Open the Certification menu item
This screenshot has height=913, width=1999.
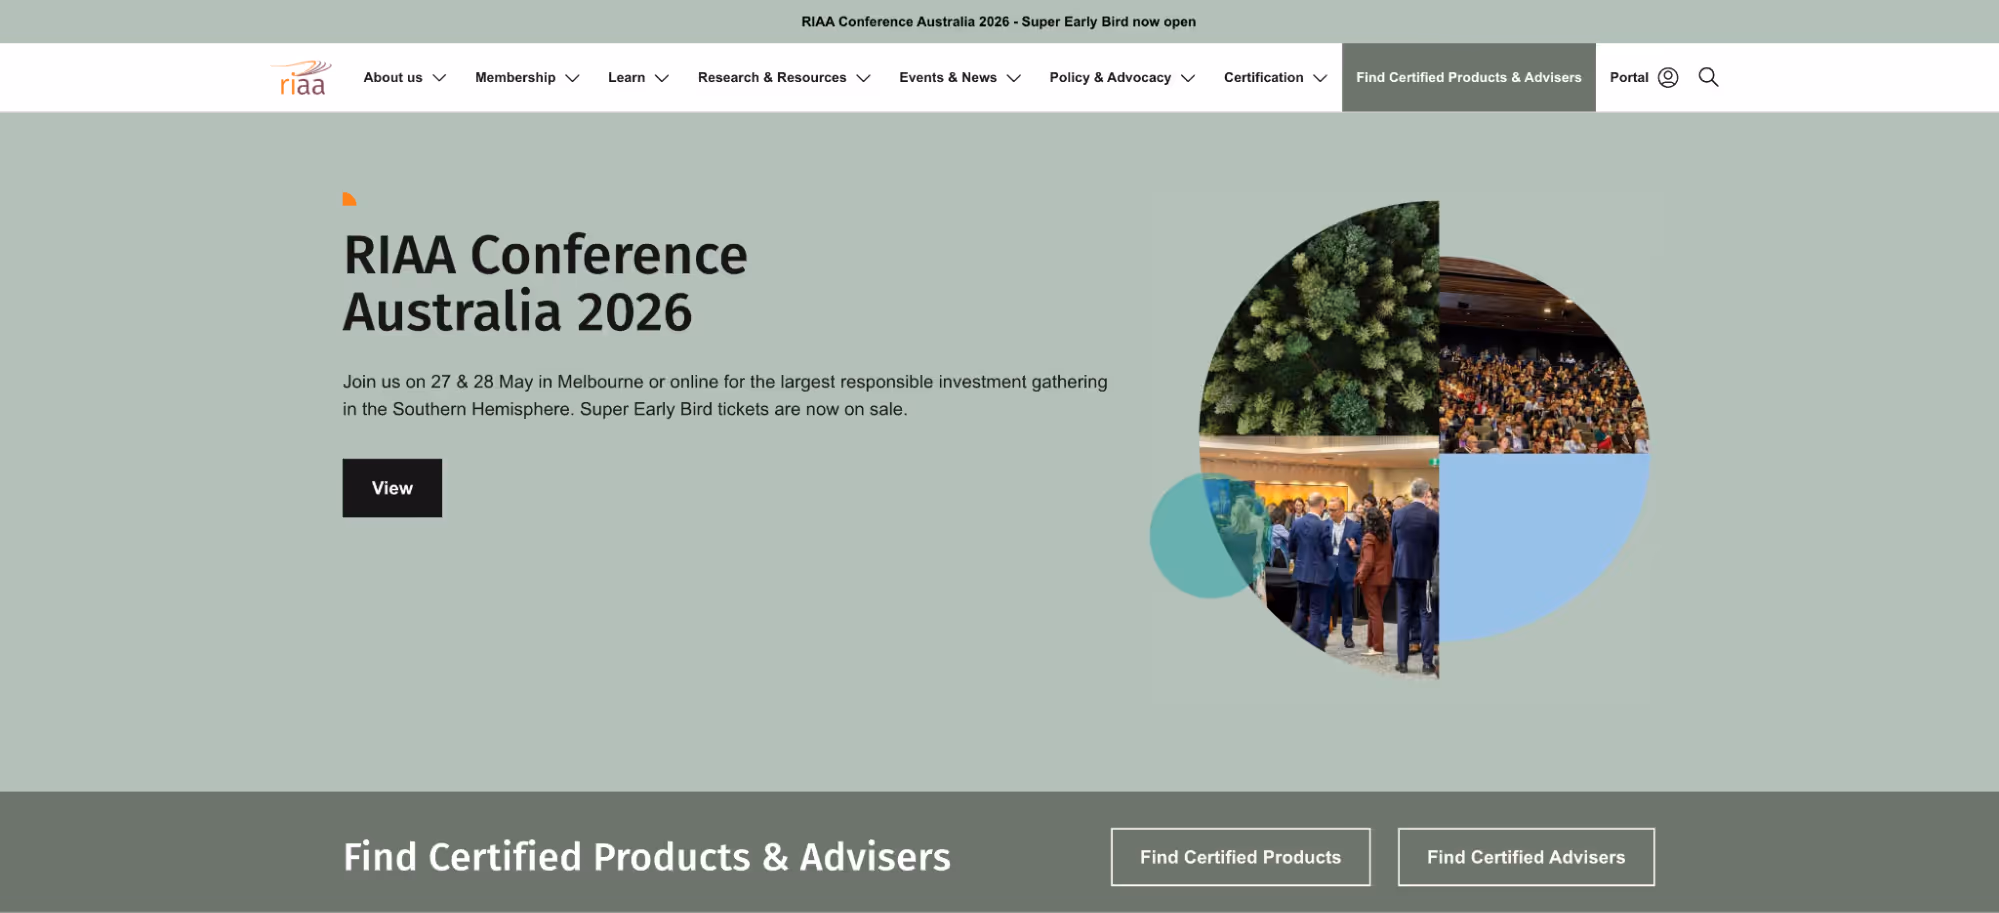[1263, 77]
